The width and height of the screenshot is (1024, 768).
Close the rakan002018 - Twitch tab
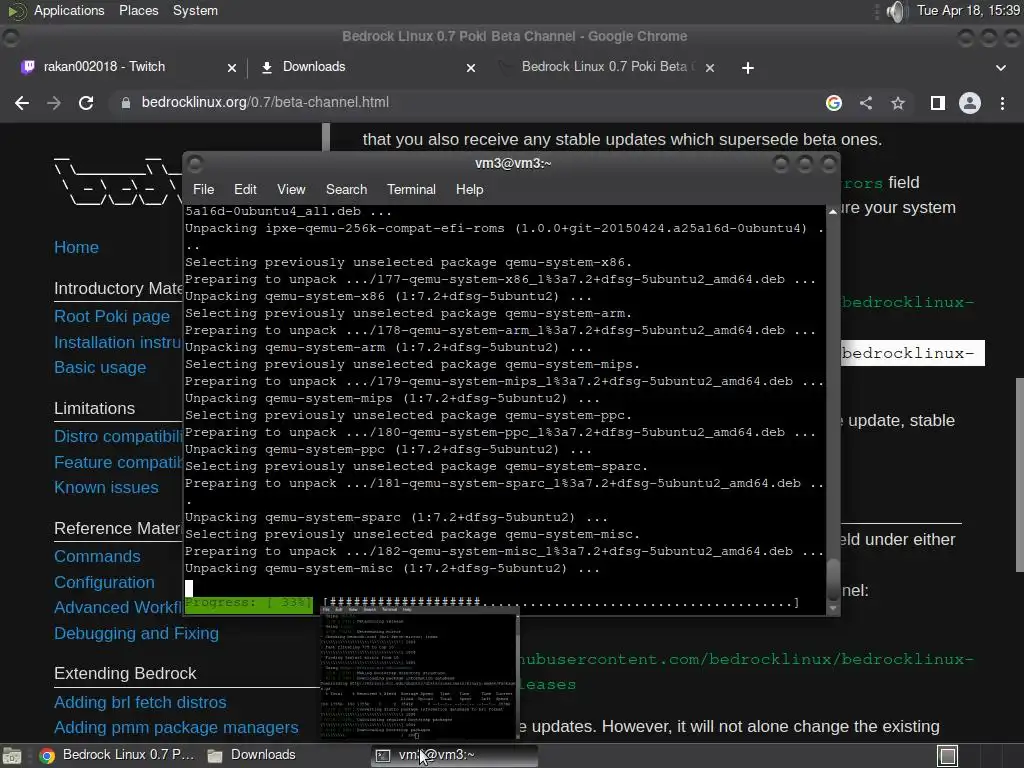click(x=232, y=68)
